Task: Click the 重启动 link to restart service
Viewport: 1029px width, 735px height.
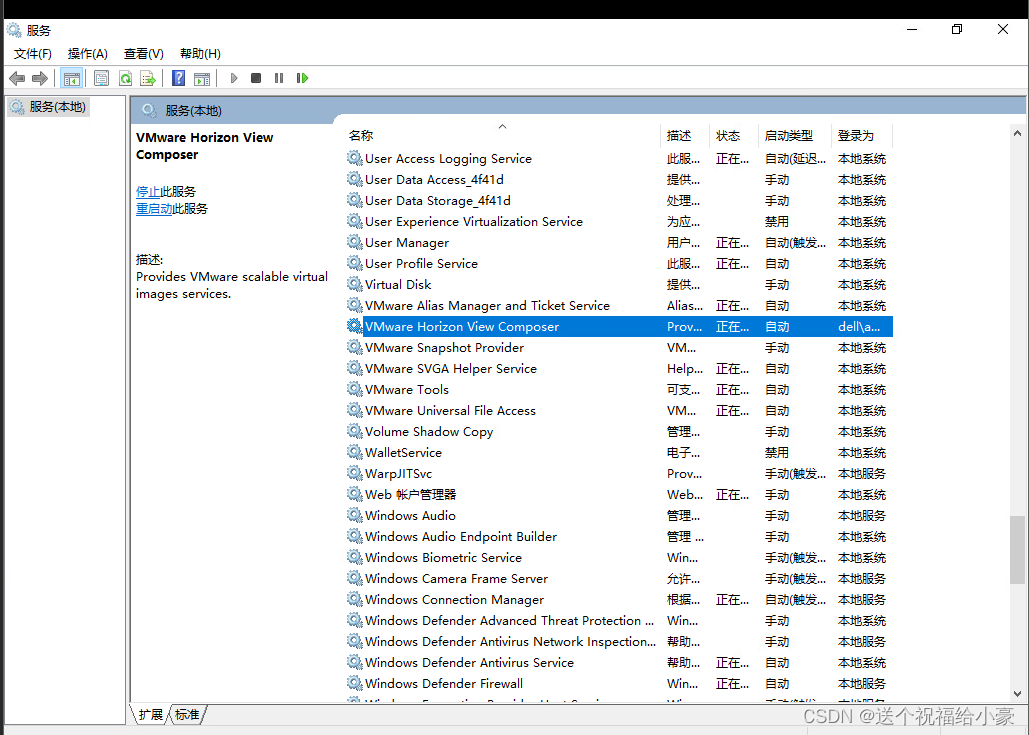Action: pyautogui.click(x=154, y=209)
